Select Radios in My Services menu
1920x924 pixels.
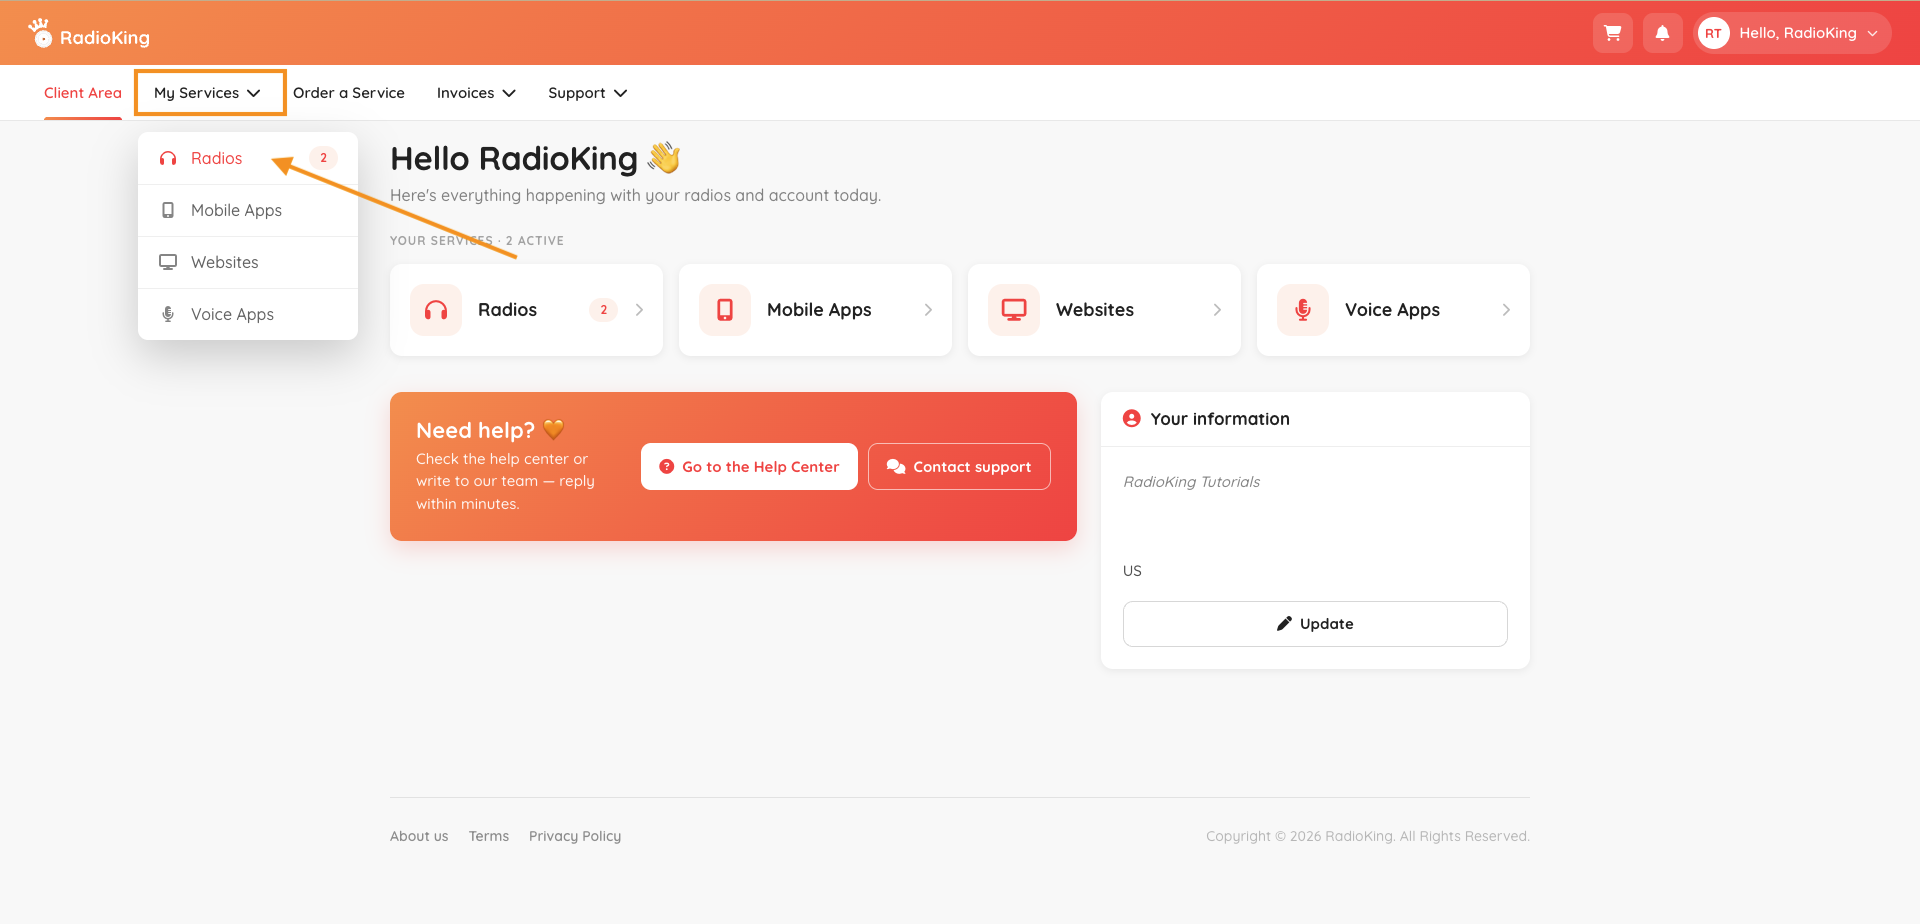tap(248, 158)
